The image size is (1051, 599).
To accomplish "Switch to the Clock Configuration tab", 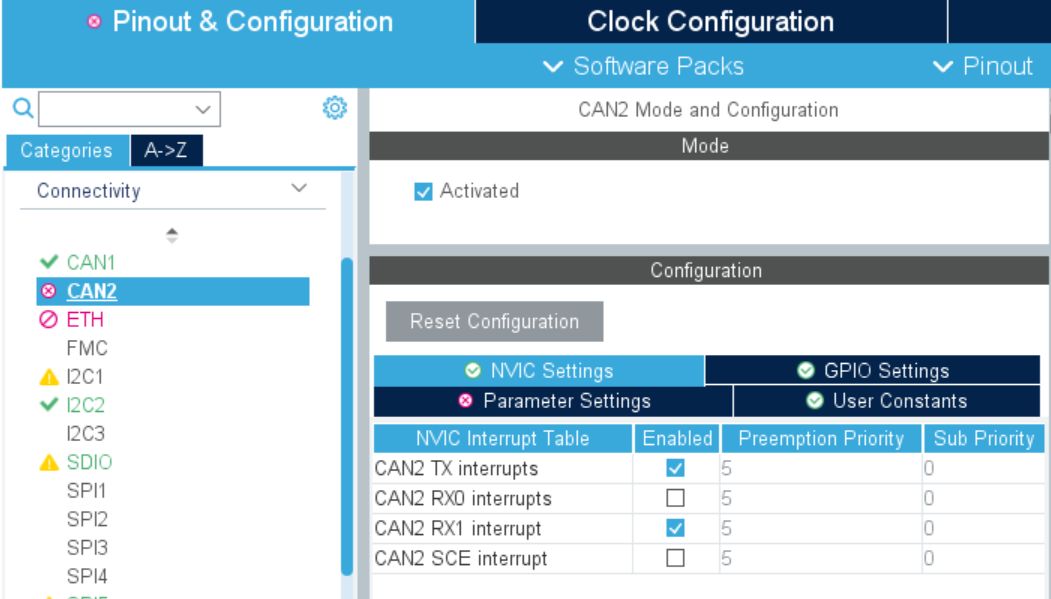I will pyautogui.click(x=710, y=21).
